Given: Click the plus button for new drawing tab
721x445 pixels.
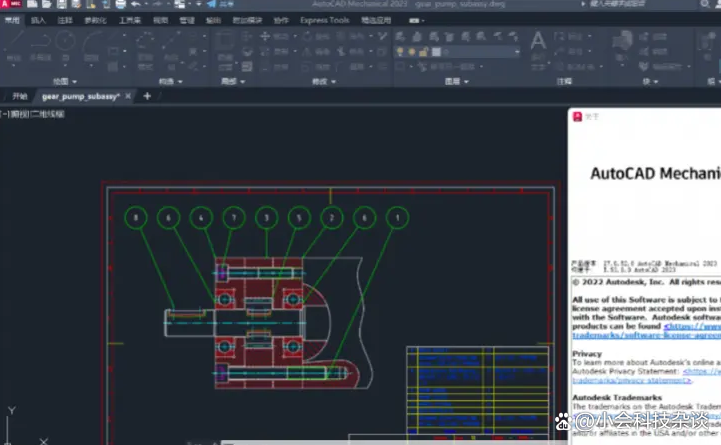Looking at the screenshot, I should point(147,96).
